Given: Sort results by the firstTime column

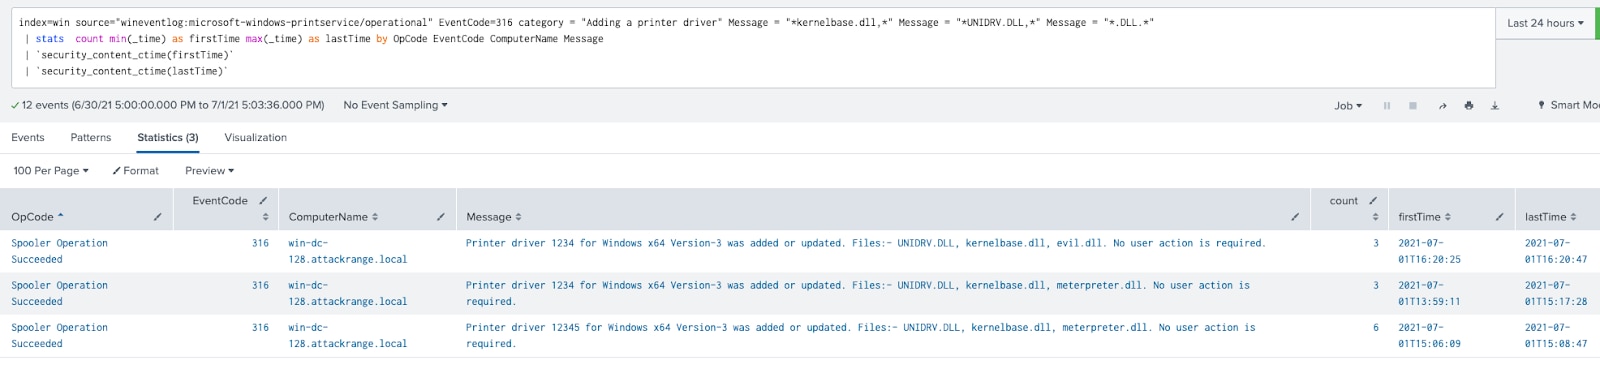Looking at the screenshot, I should [x=1425, y=217].
